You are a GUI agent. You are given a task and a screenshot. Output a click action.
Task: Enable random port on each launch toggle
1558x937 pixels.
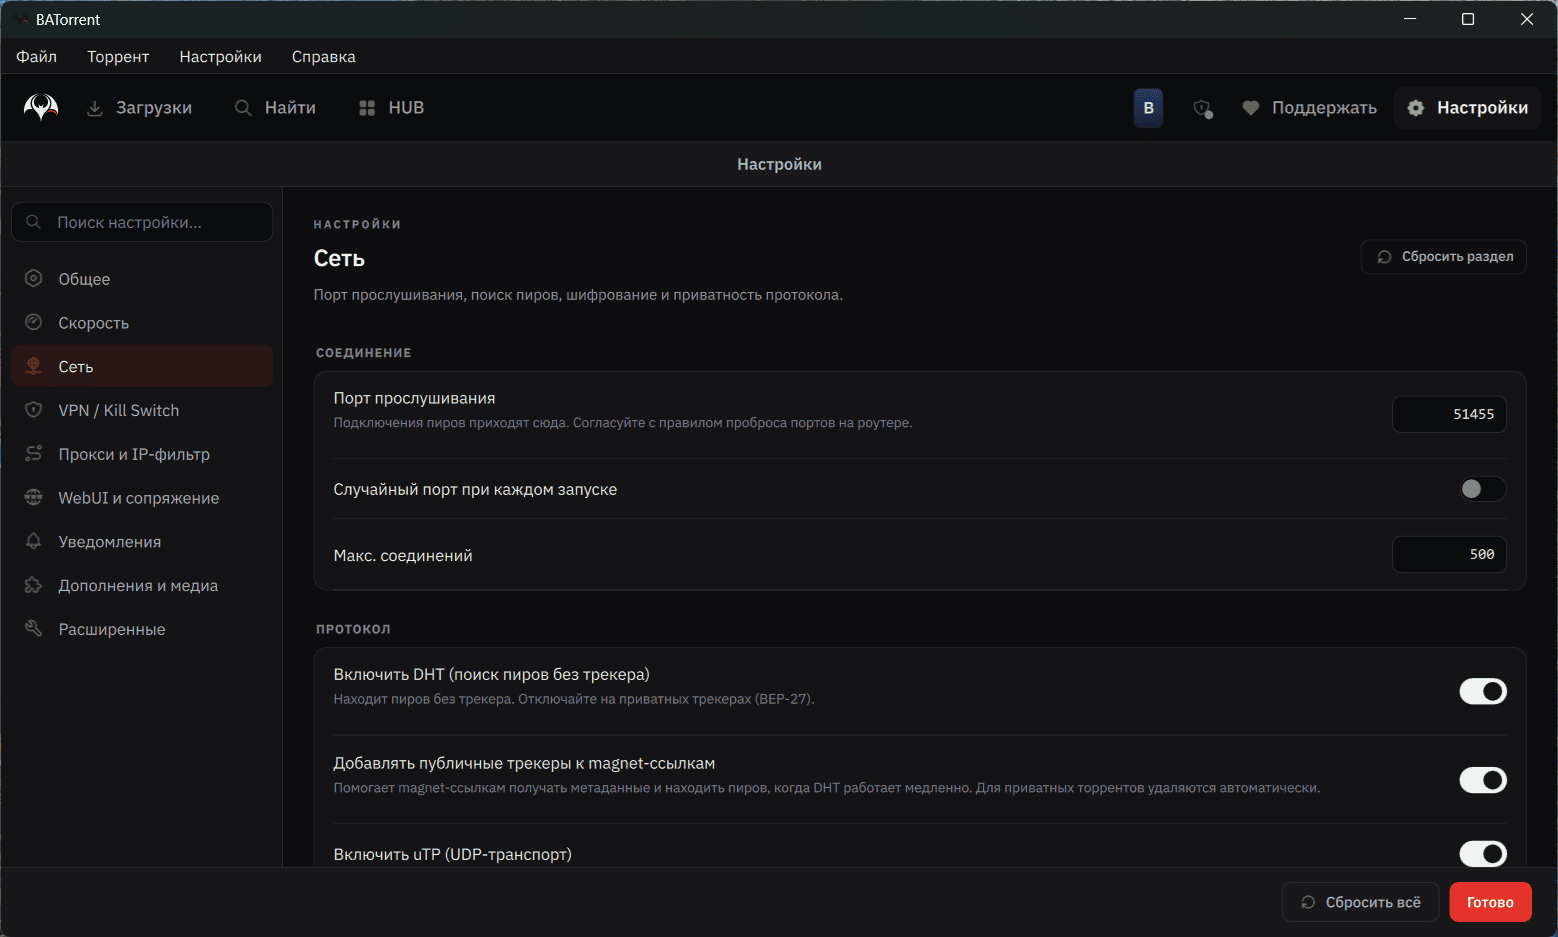pyautogui.click(x=1482, y=489)
